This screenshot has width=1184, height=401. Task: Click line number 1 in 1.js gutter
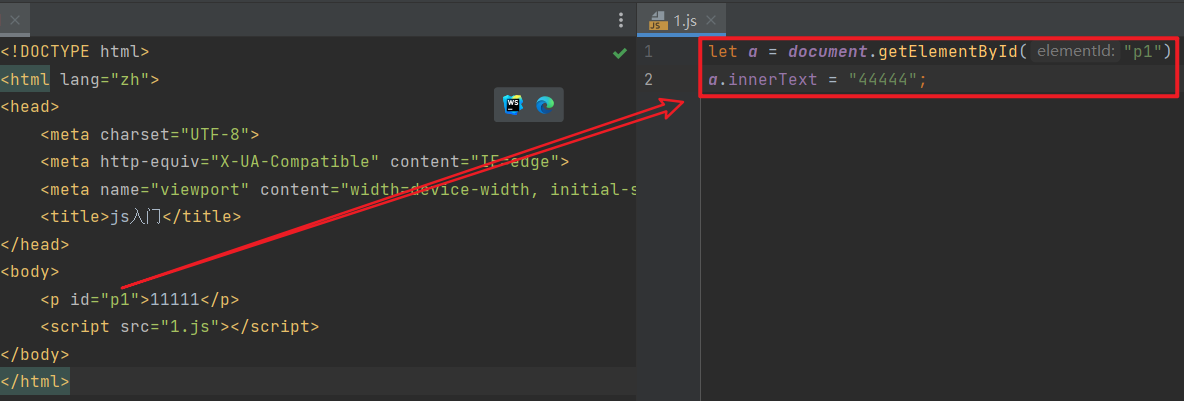(649, 52)
